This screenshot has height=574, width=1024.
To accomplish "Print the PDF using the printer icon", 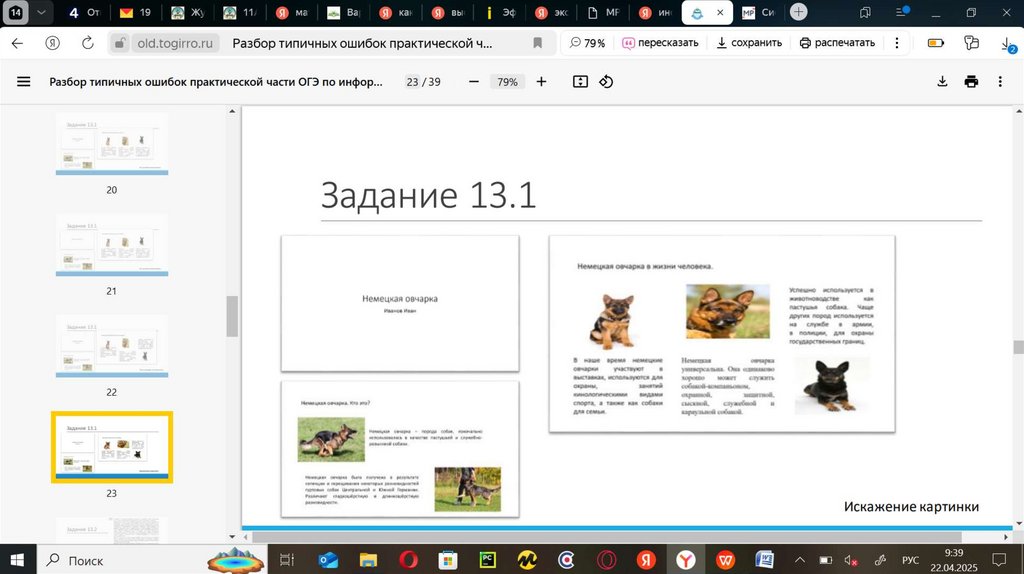I will coord(971,82).
